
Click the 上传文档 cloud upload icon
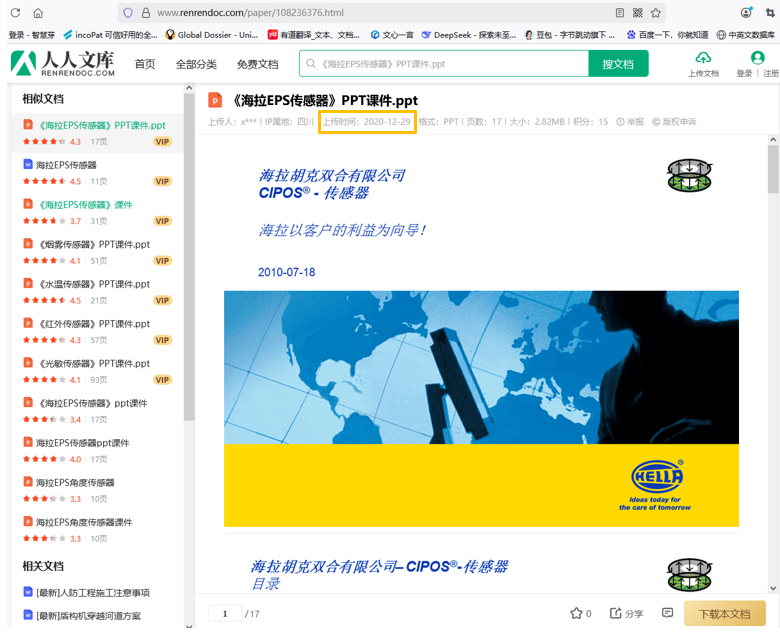(703, 59)
